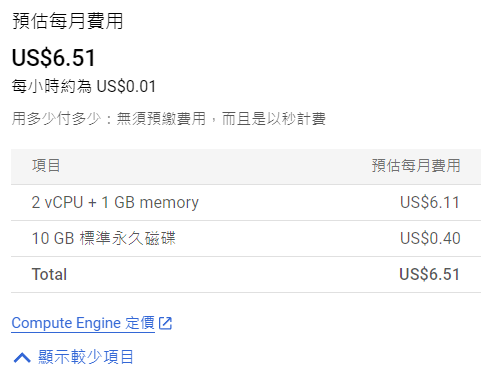This screenshot has height=376, width=492.
Task: Click the 預估每月費用 column header
Action: click(x=416, y=166)
